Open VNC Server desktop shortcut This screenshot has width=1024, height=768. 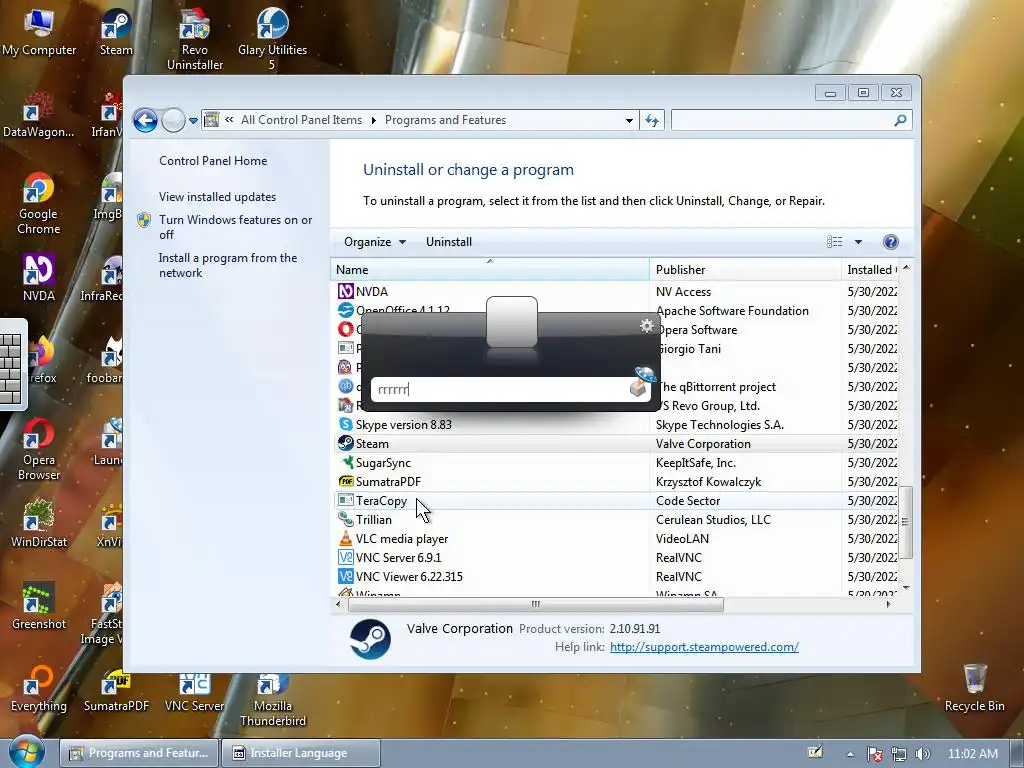195,692
